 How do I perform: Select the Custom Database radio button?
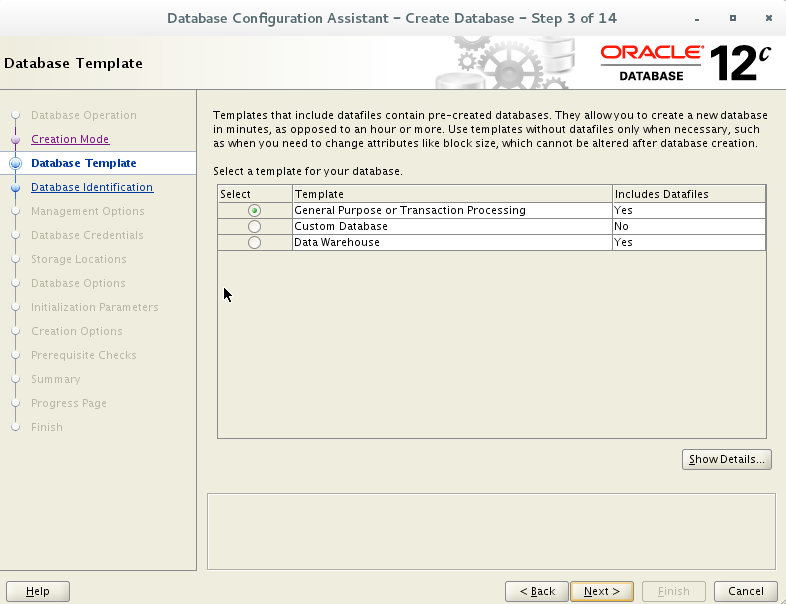tap(254, 227)
